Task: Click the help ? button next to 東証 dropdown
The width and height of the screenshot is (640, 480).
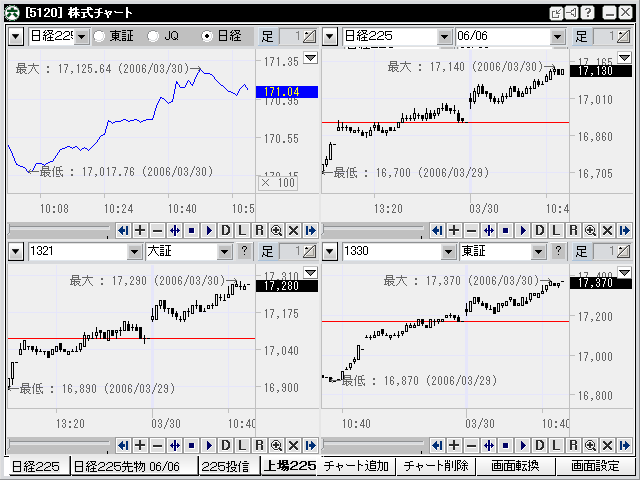Action: click(558, 251)
